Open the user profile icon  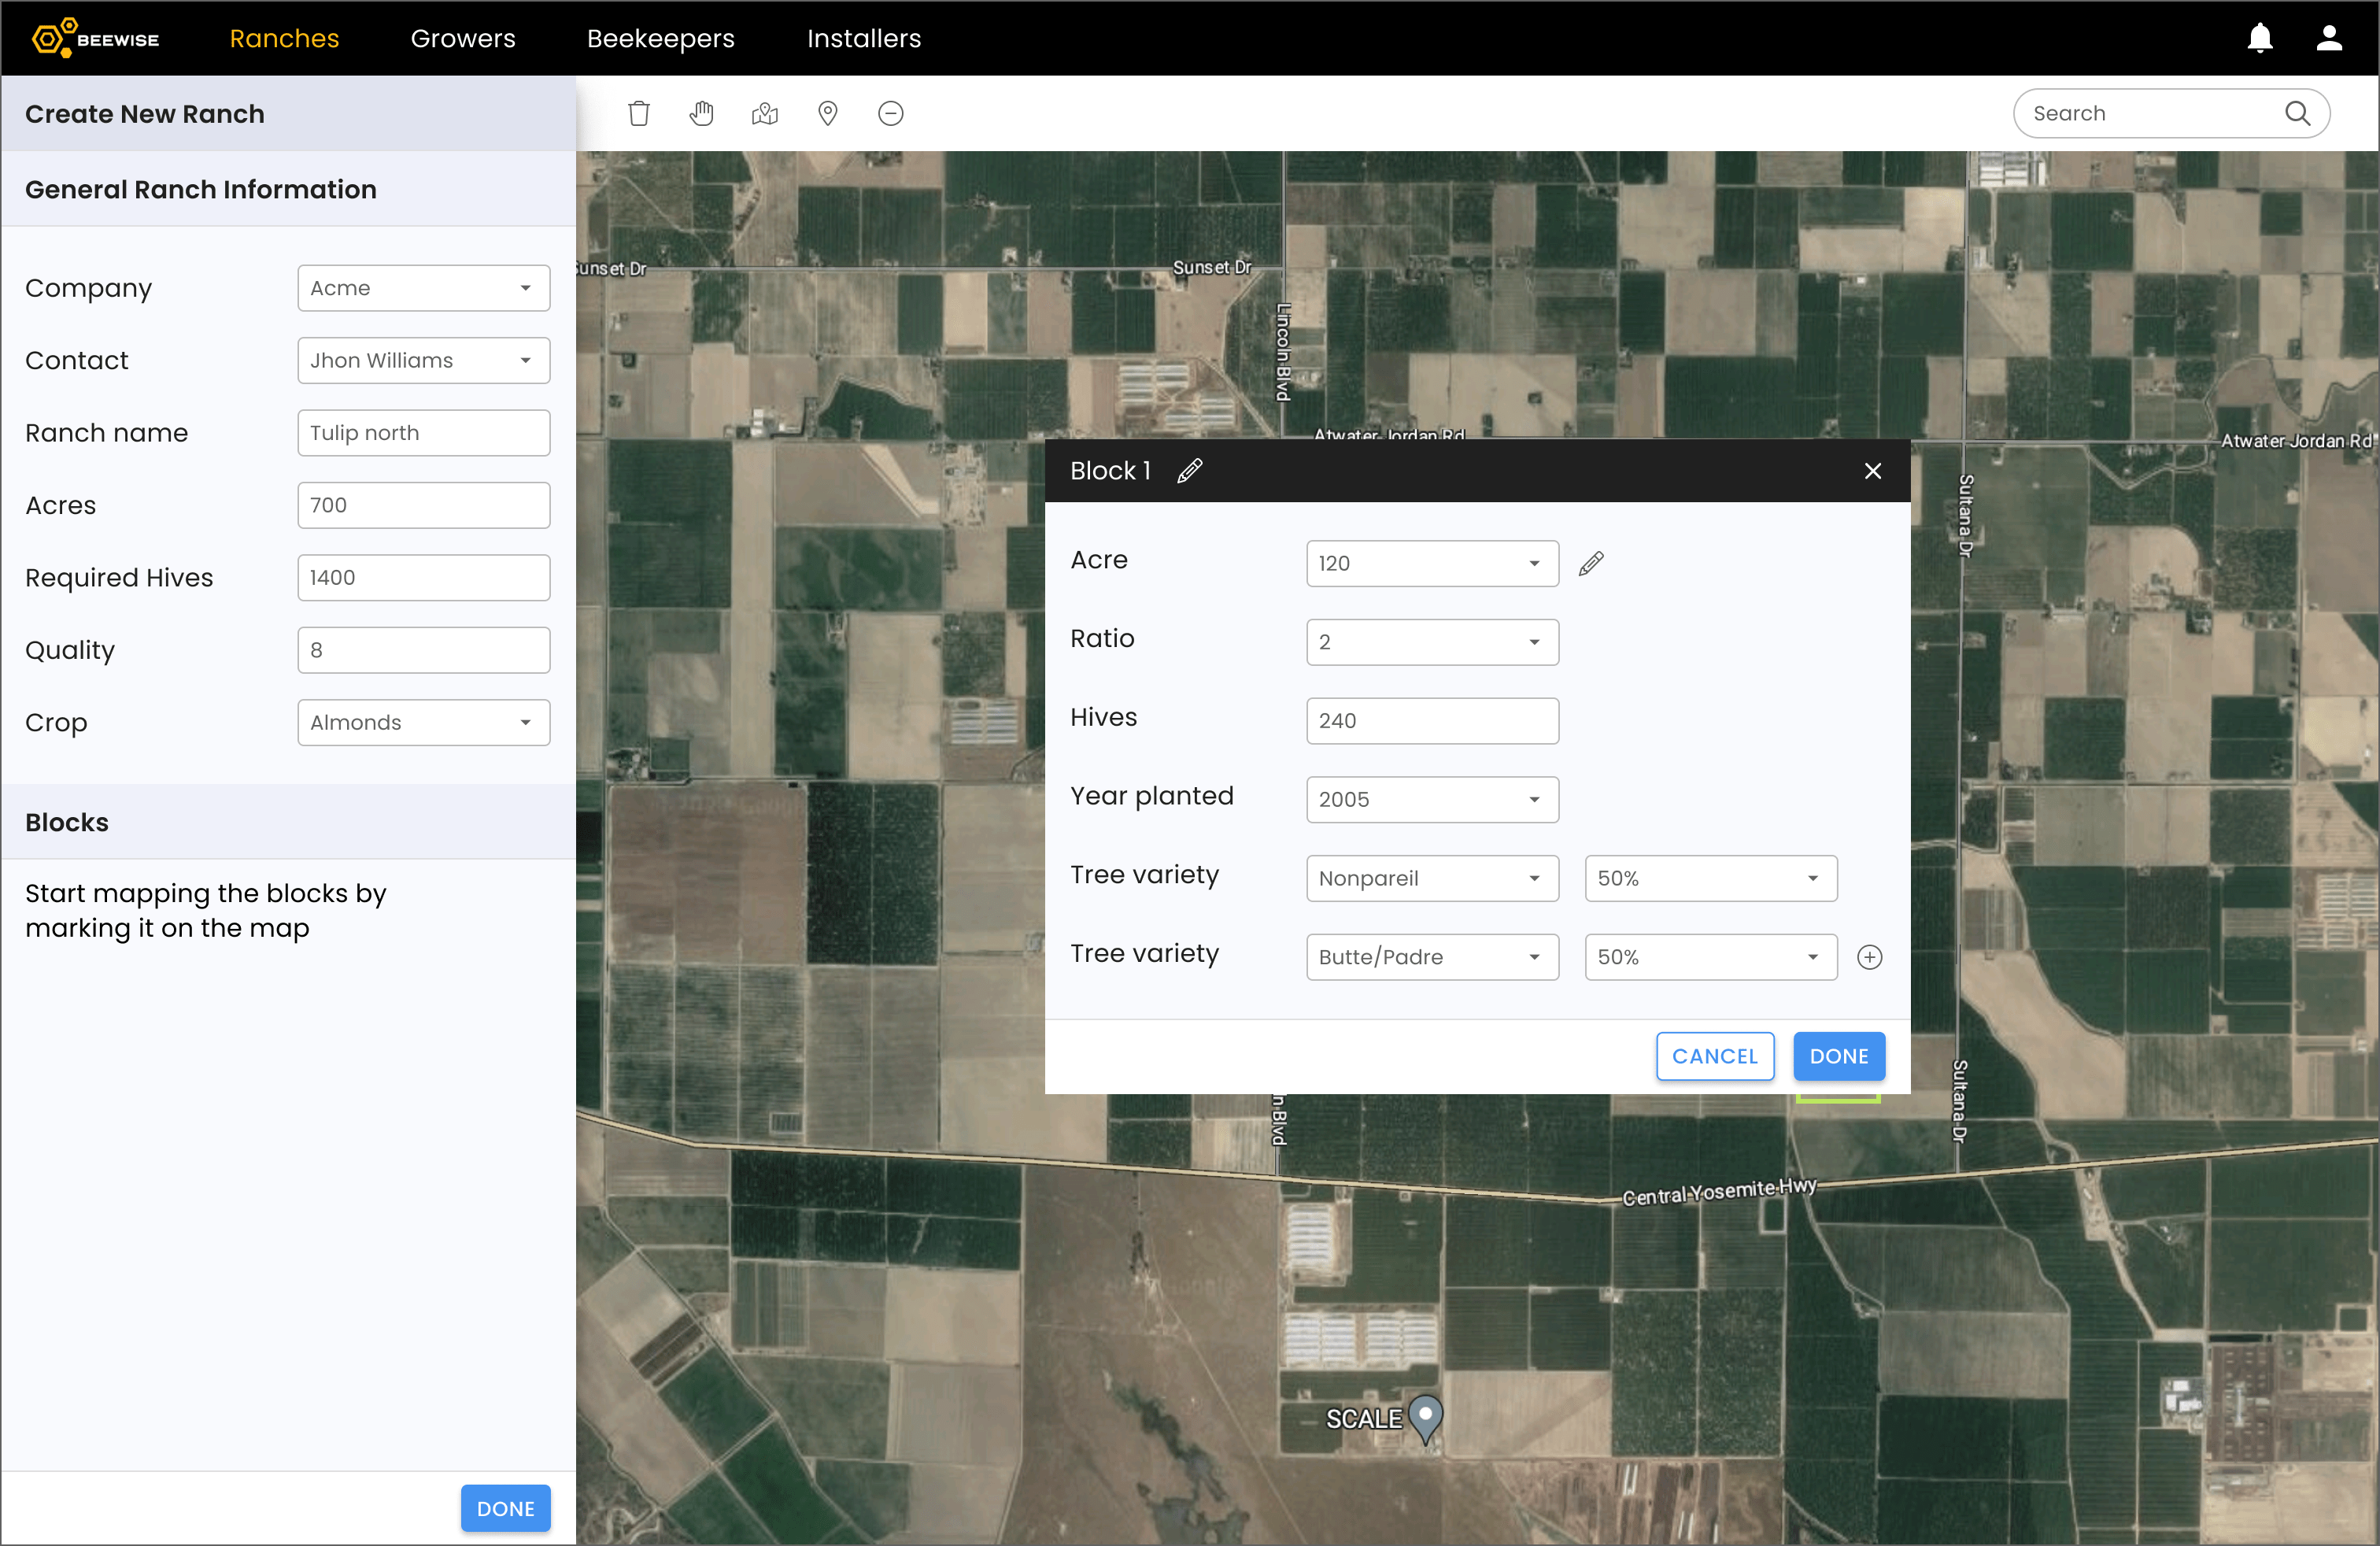pos(2329,38)
